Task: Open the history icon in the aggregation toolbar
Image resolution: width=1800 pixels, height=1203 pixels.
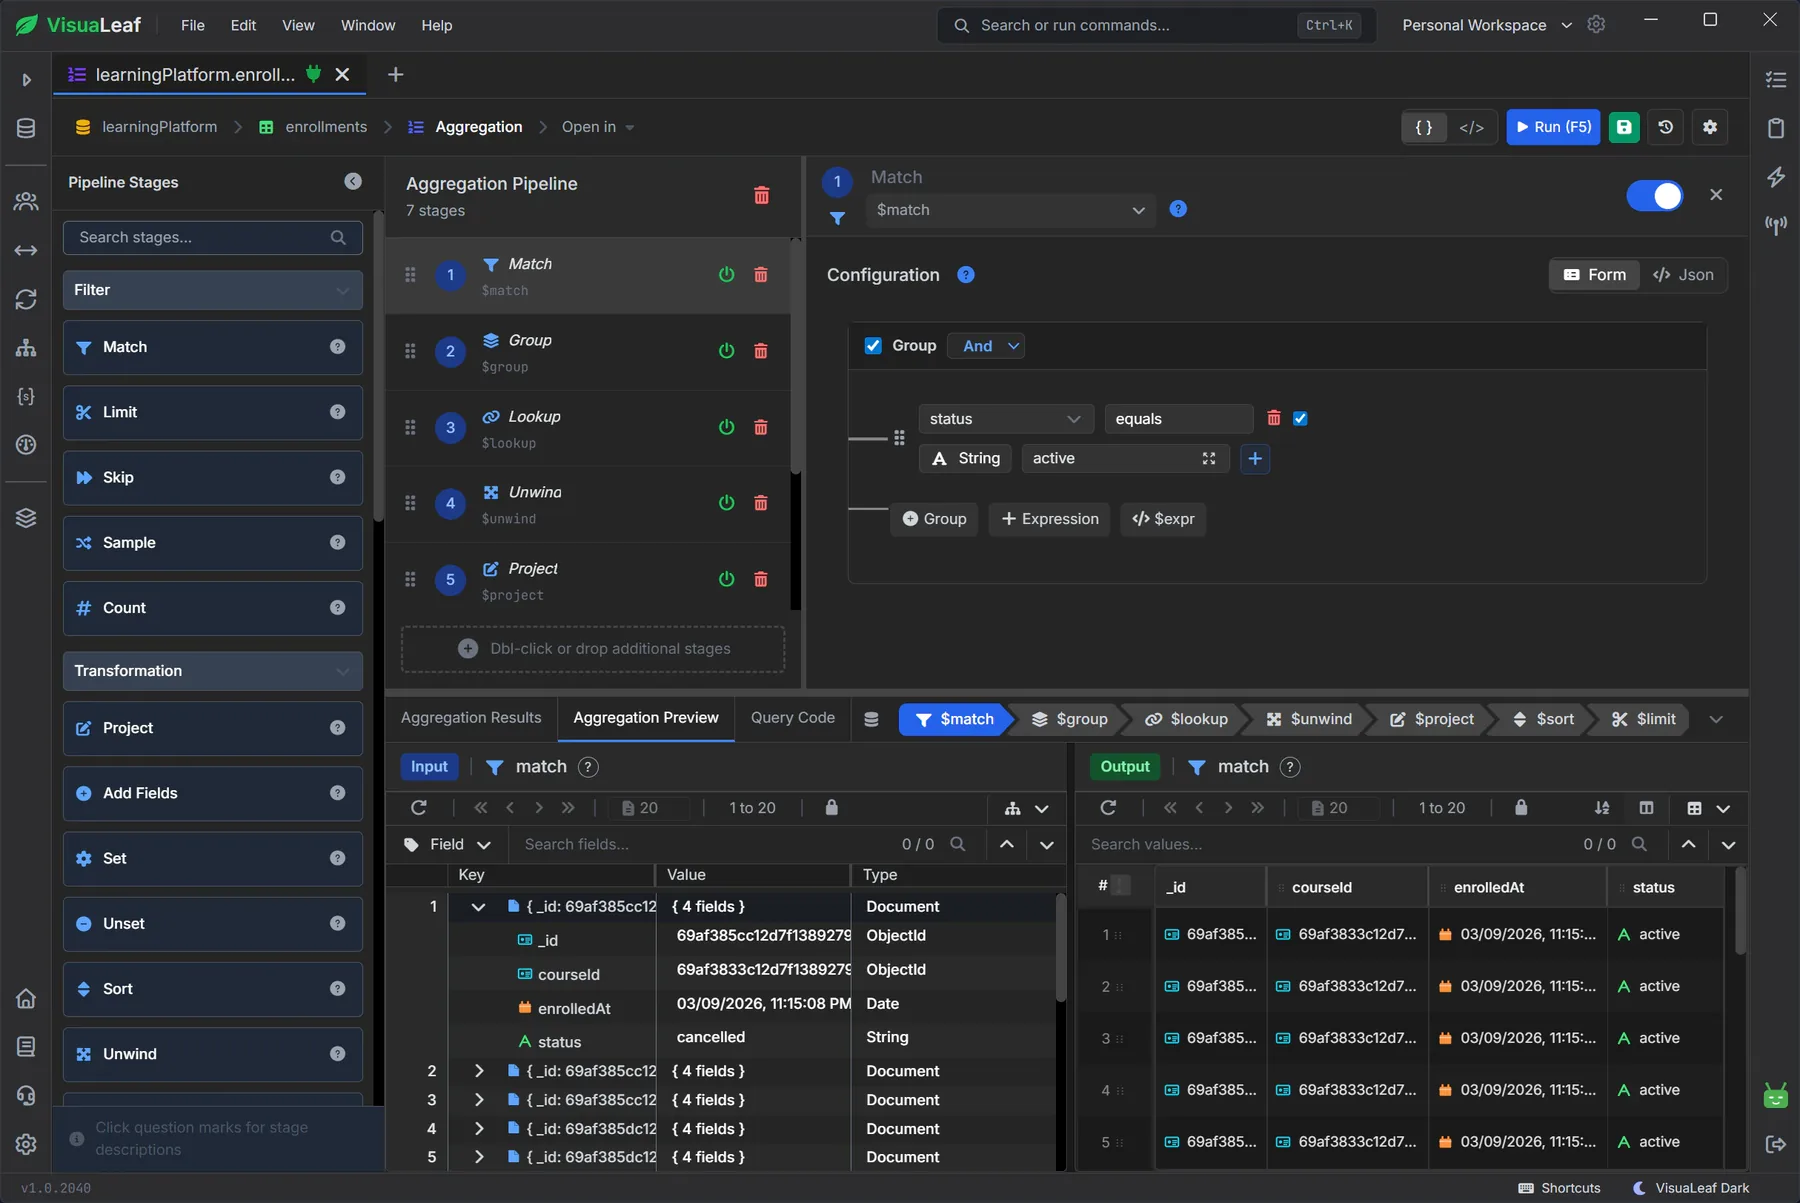Action: point(1666,127)
